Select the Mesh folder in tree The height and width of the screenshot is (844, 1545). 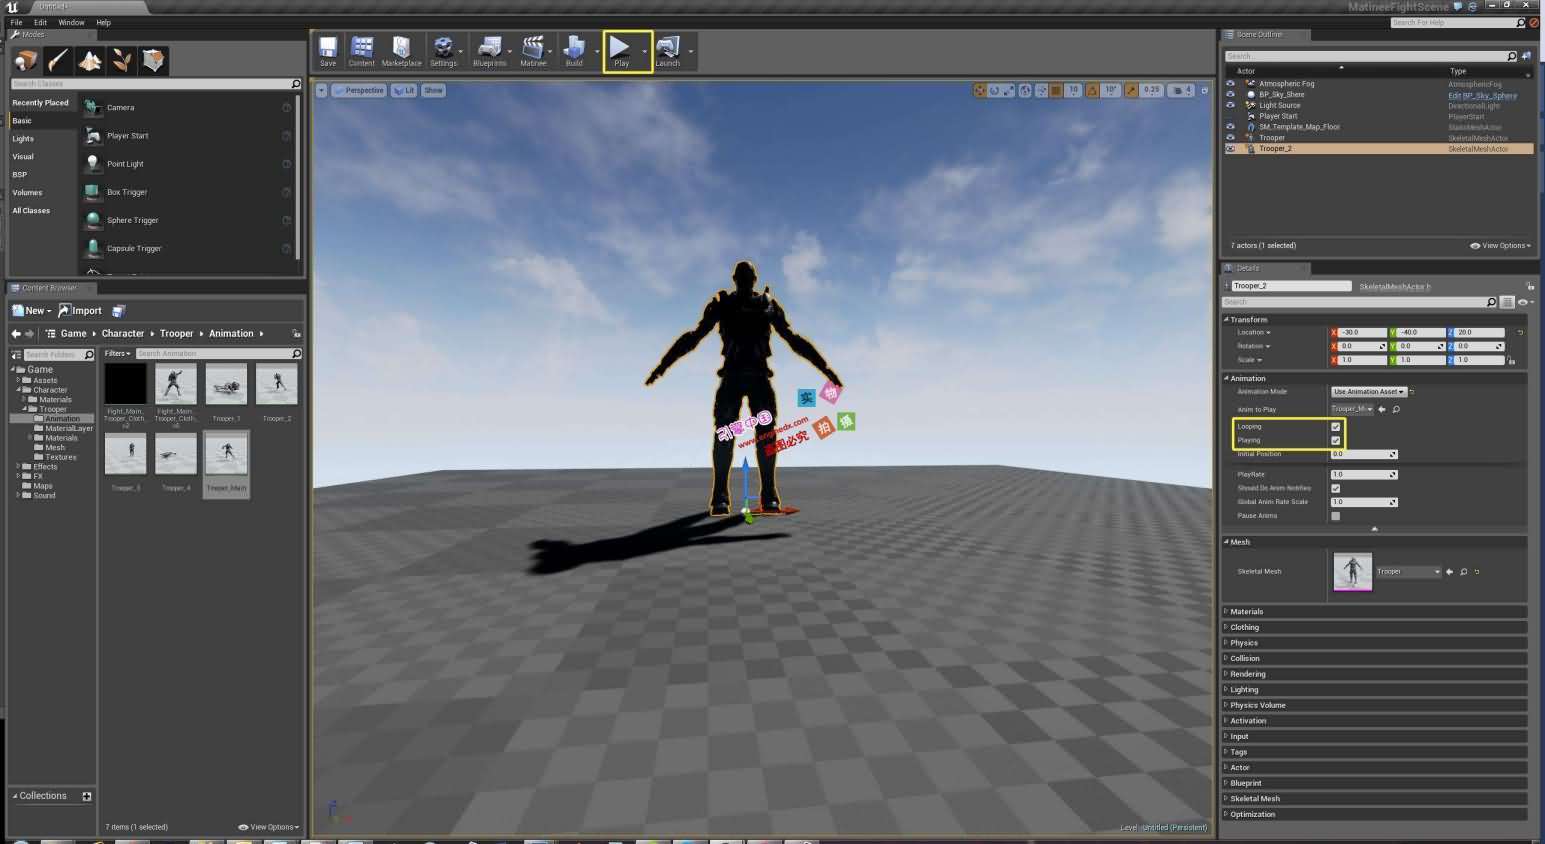click(54, 448)
